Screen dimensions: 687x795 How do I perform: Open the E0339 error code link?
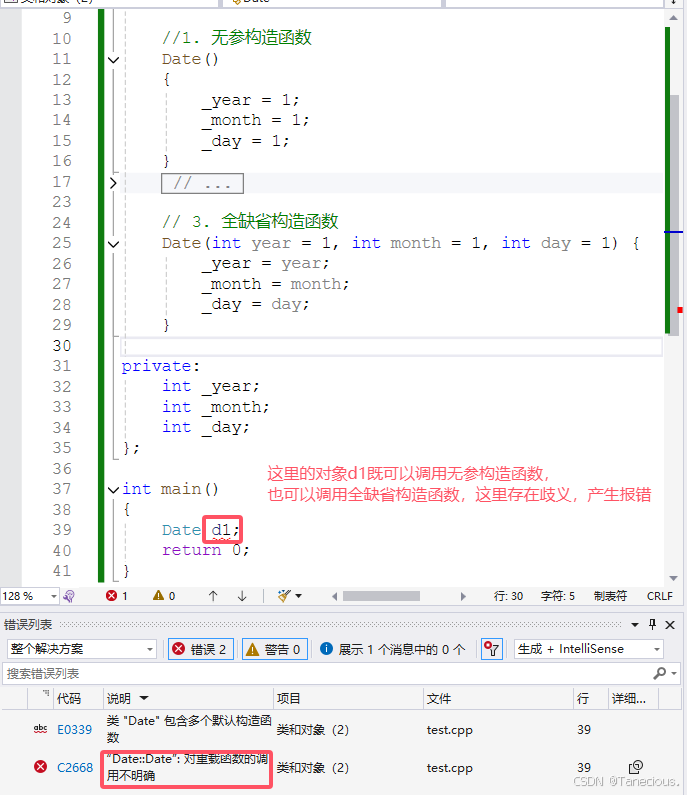(x=75, y=730)
